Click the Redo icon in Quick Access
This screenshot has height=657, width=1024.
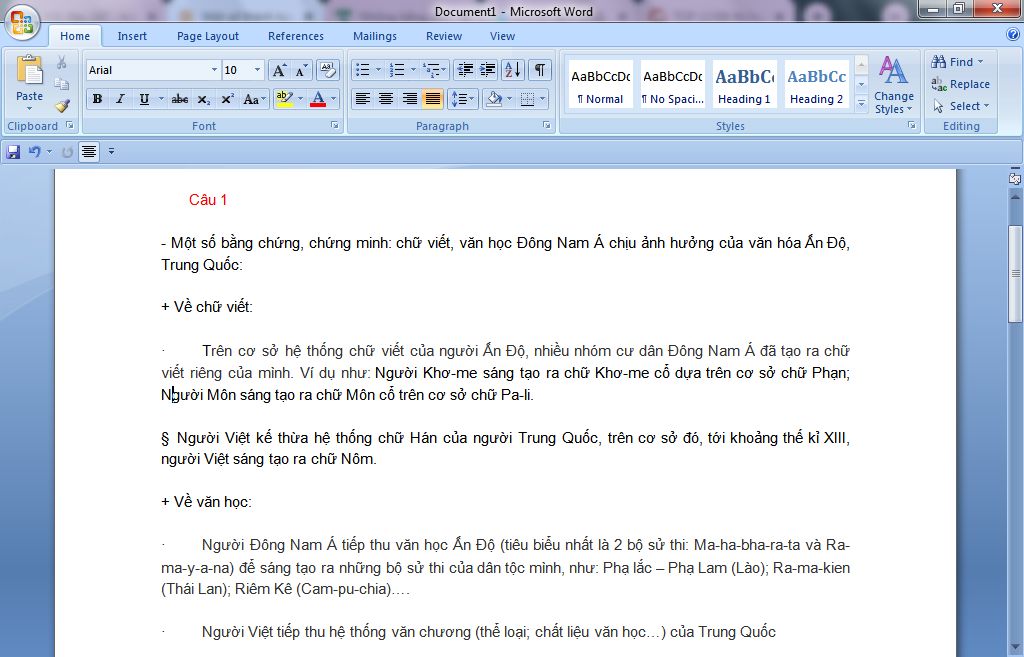tap(67, 152)
